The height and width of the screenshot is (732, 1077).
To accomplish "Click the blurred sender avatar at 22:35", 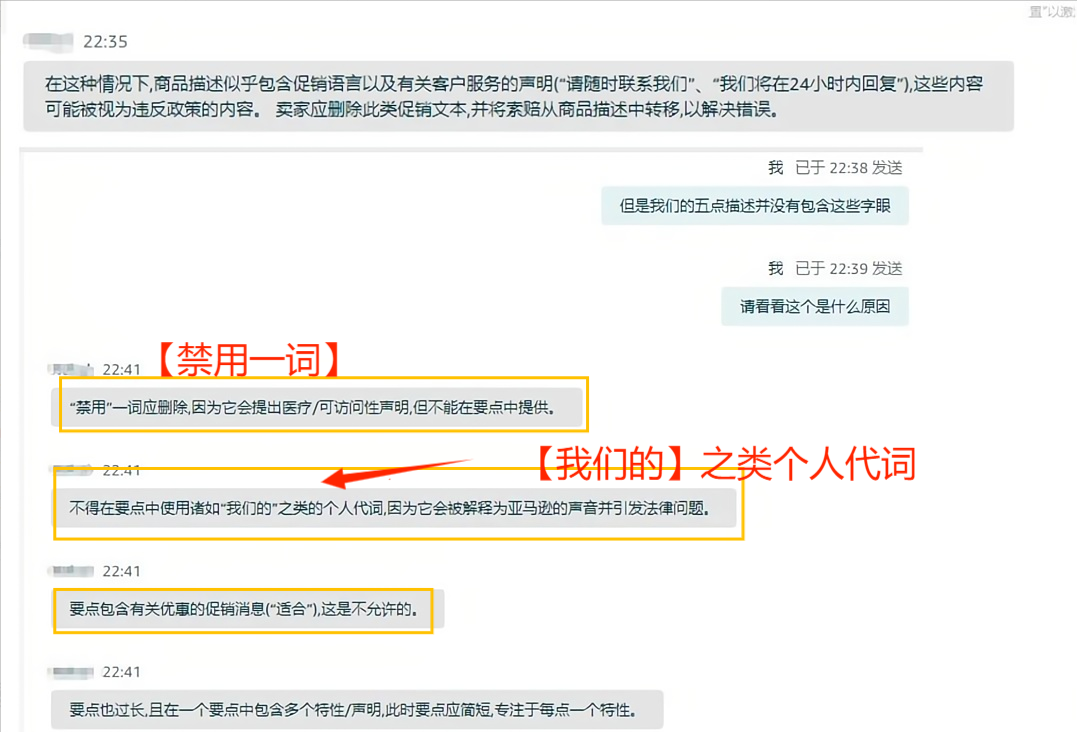I will tap(48, 42).
